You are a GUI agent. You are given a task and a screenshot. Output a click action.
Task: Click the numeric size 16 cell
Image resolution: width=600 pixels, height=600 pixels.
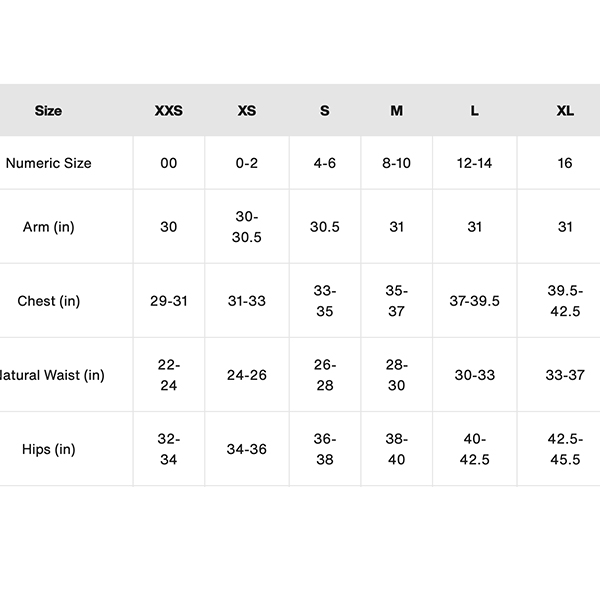(x=565, y=163)
